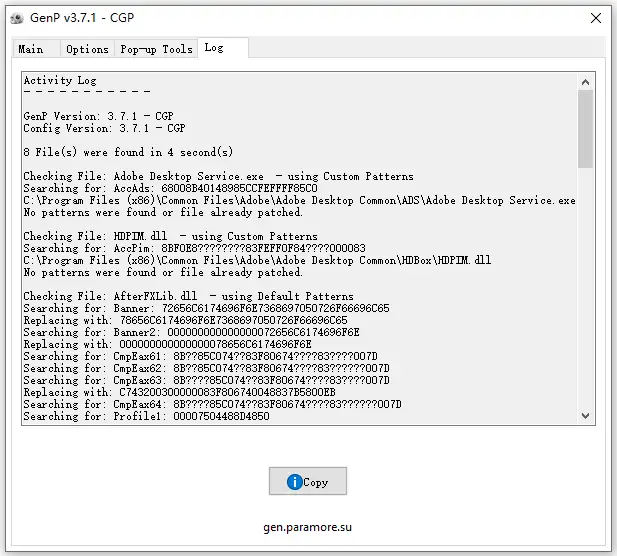Click 'Searching for: Banner:' line

[x=206, y=308]
